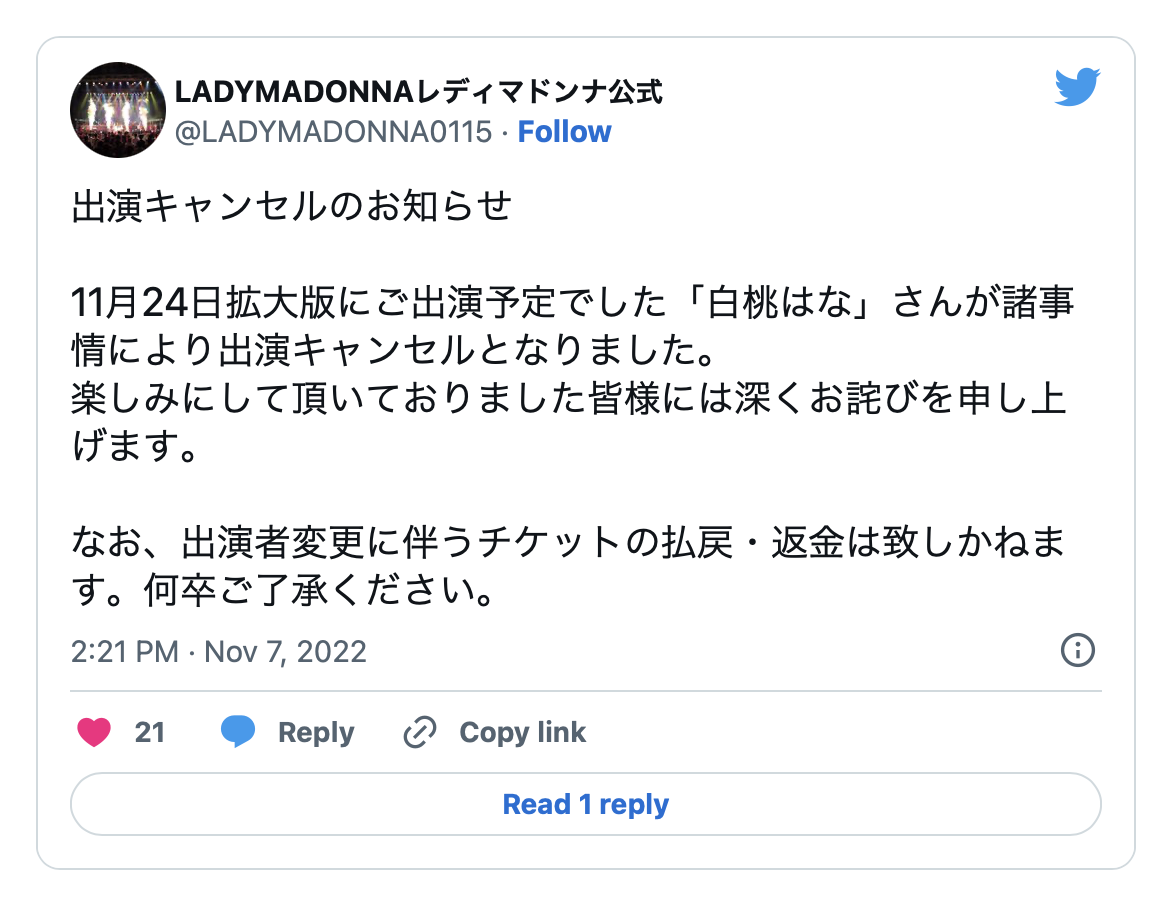Screen dimensions: 1156x906
Task: Click the Twitter bird logo
Action: [1077, 88]
